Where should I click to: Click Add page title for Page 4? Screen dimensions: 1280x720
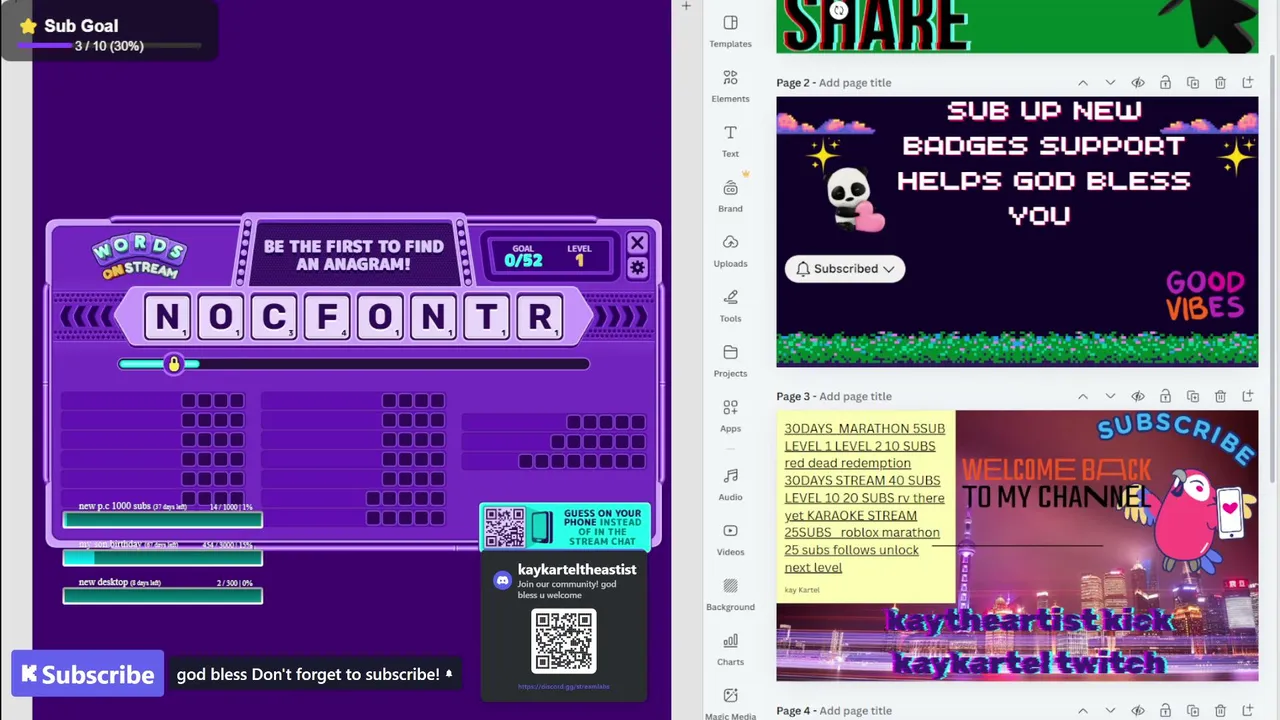tap(855, 711)
